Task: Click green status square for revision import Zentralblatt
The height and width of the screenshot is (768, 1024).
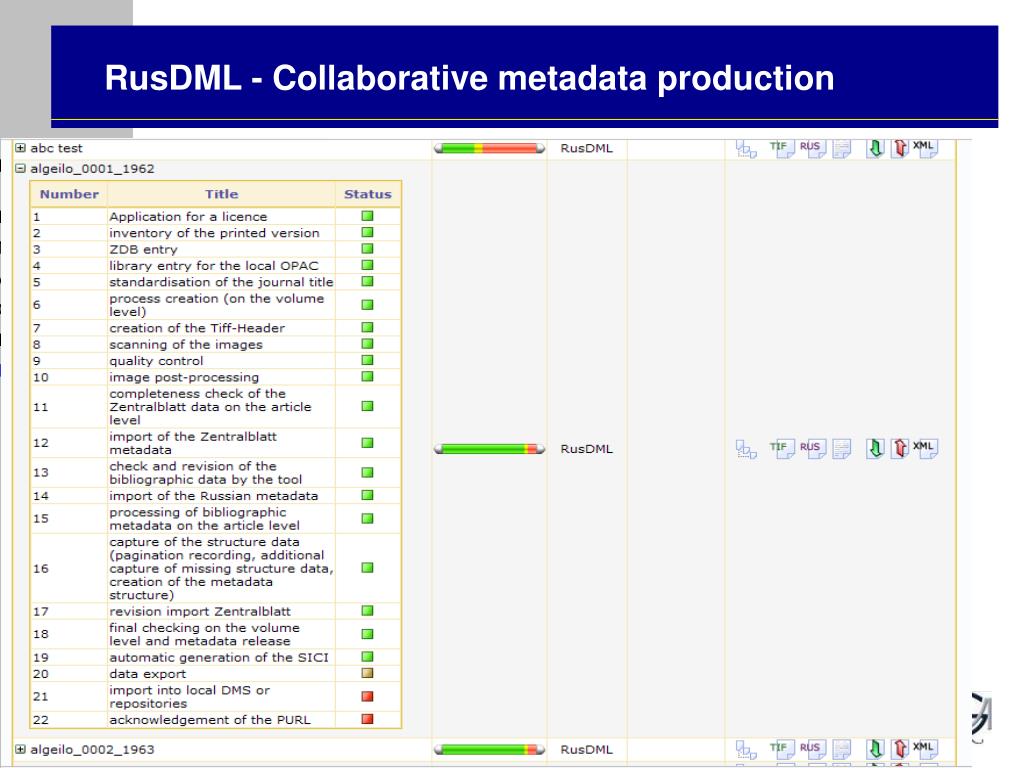Action: [367, 611]
